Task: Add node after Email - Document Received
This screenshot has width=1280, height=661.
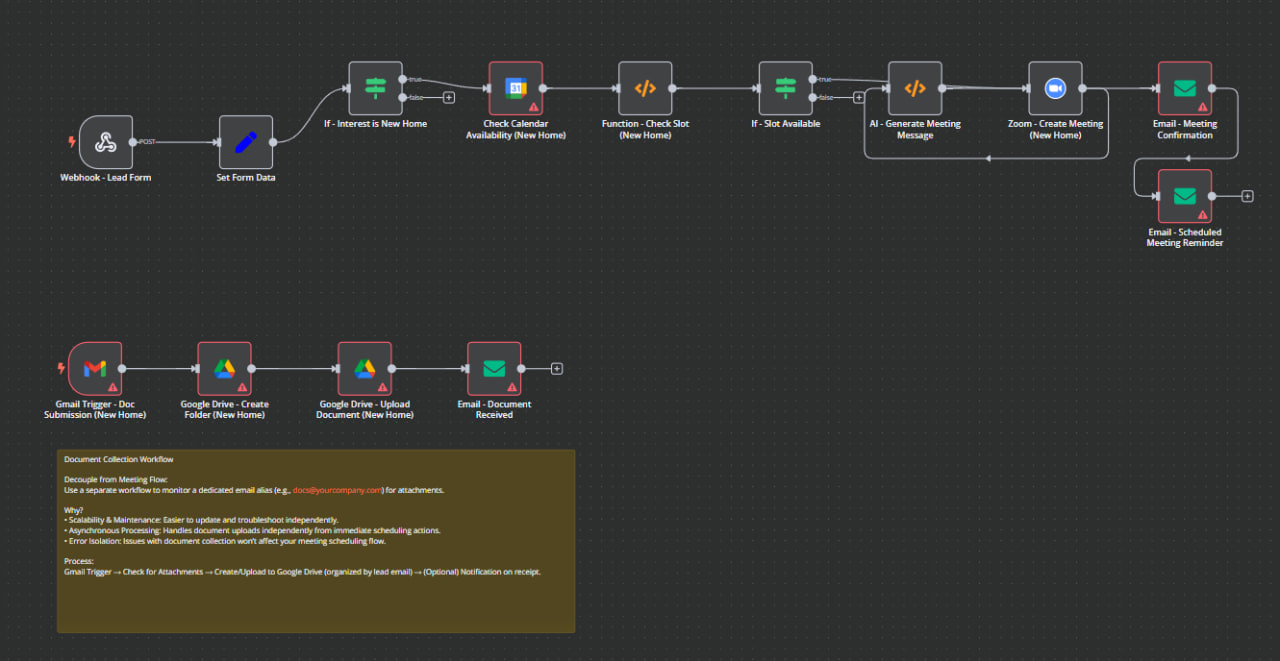Action: pos(557,369)
